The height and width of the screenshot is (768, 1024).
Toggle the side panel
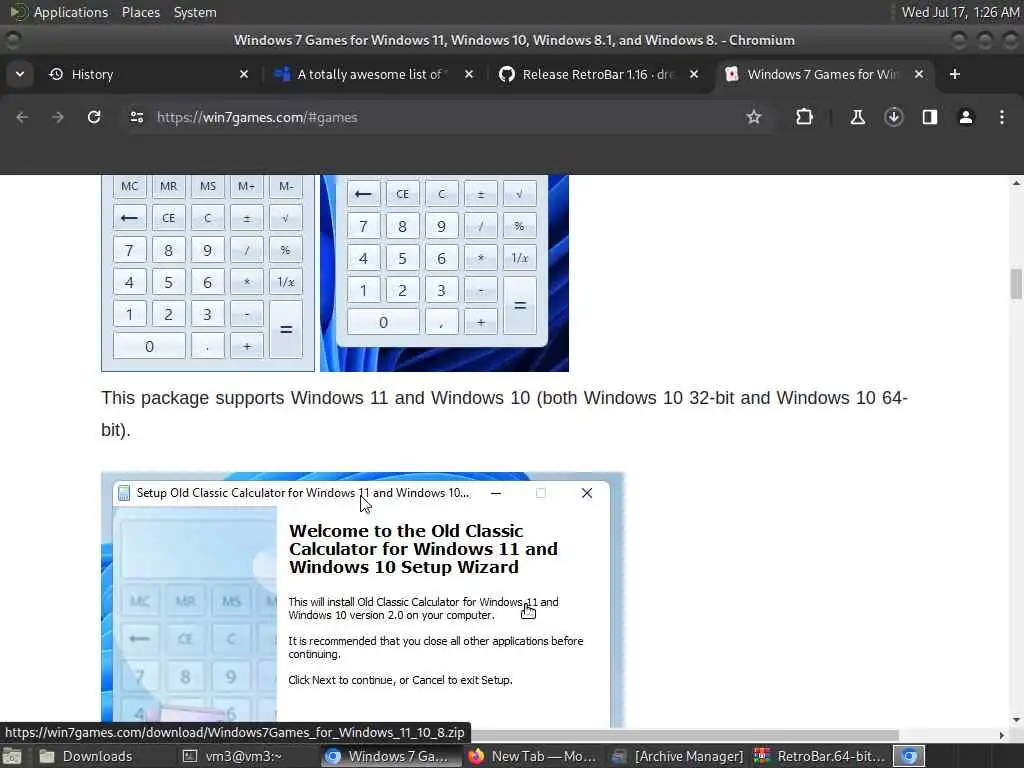[x=929, y=118]
